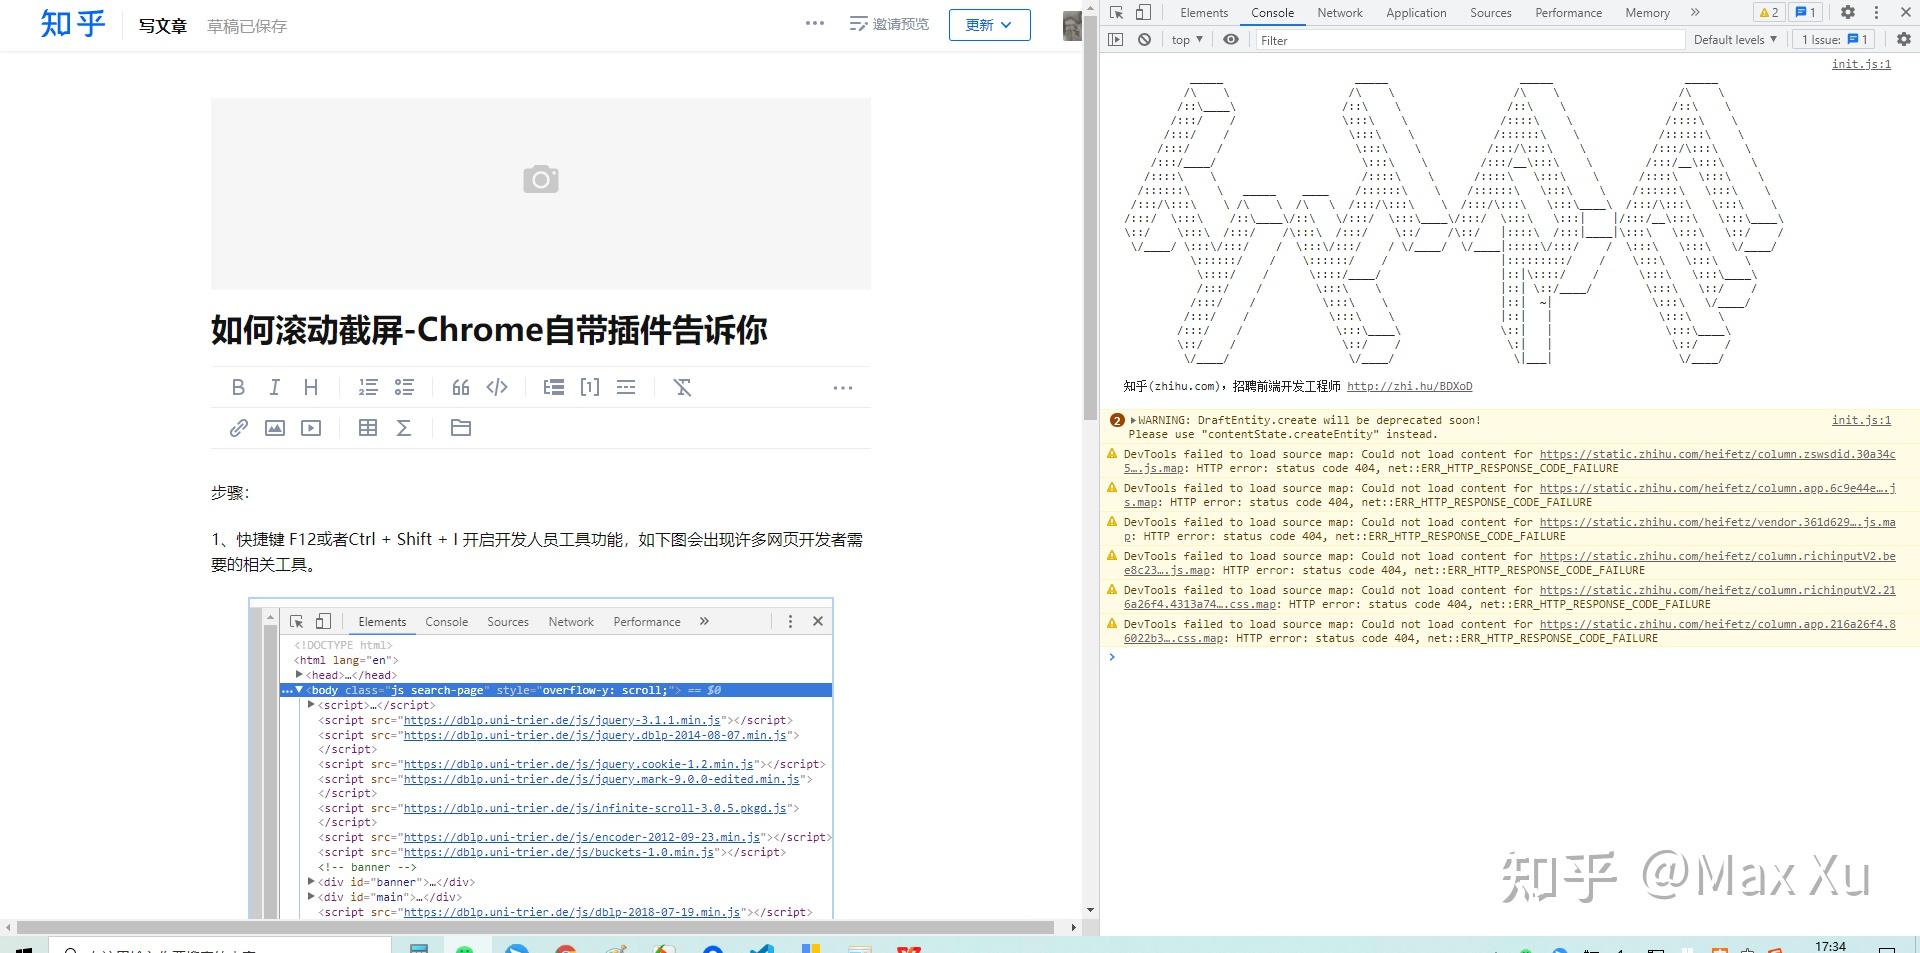Screen dimensions: 1920x953
Task: Click the page horizontal scrollbar
Action: pyautogui.click(x=536, y=927)
